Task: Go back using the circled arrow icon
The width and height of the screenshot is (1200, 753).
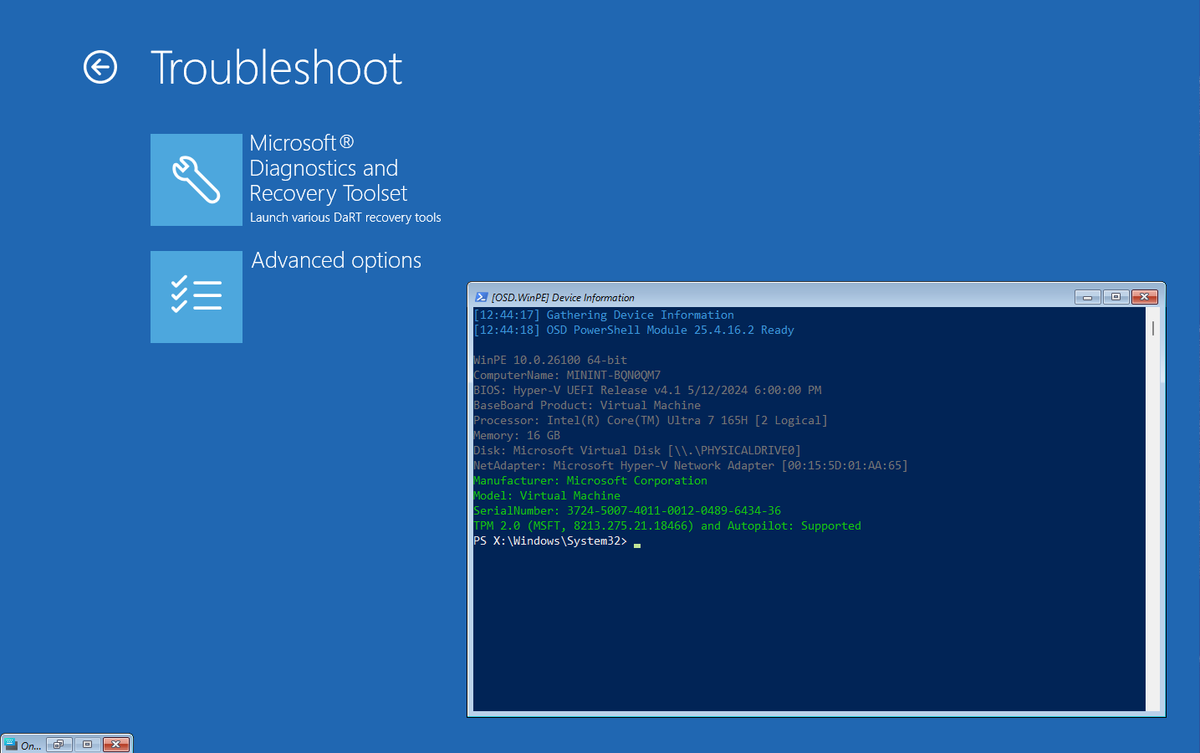Action: [x=100, y=67]
